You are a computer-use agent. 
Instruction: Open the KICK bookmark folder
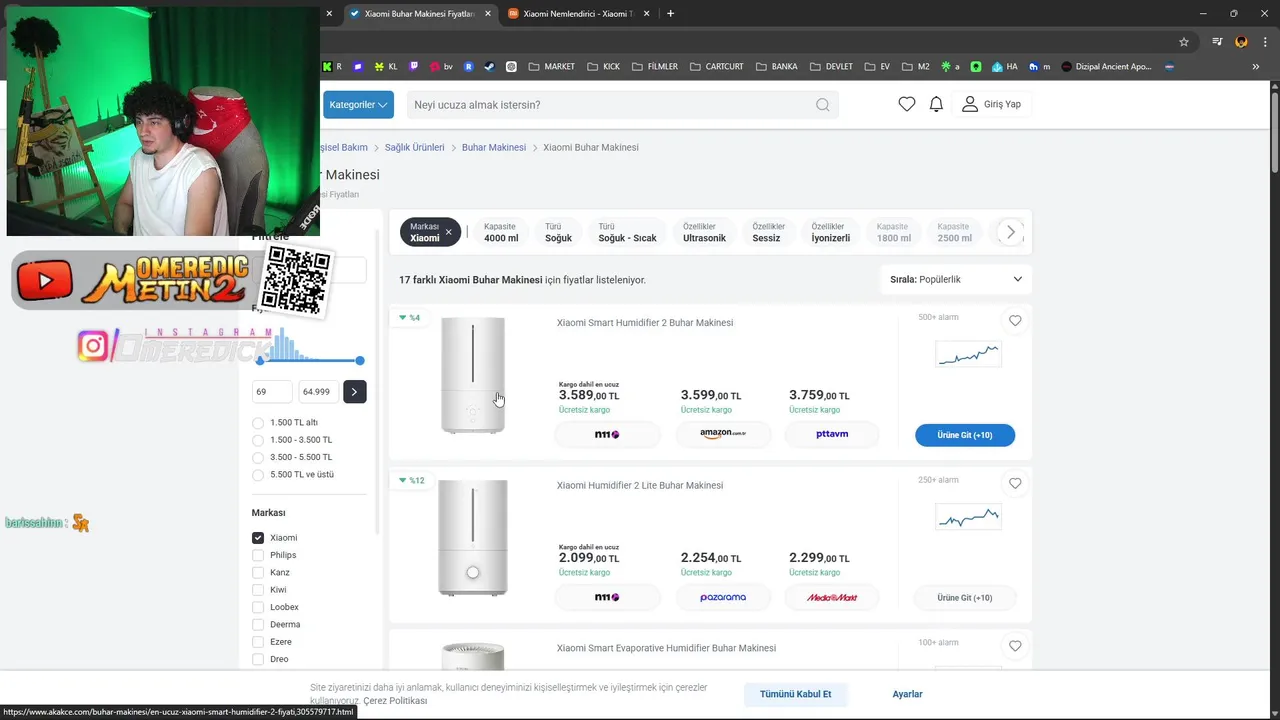point(603,67)
